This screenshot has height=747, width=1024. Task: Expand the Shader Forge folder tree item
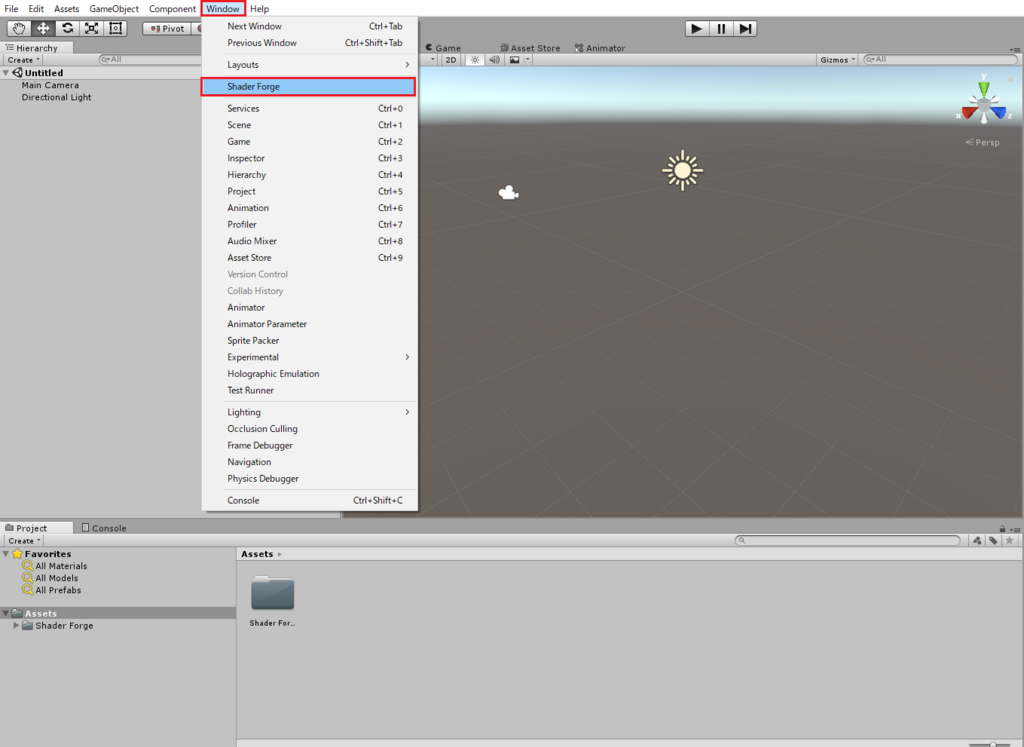pos(16,625)
